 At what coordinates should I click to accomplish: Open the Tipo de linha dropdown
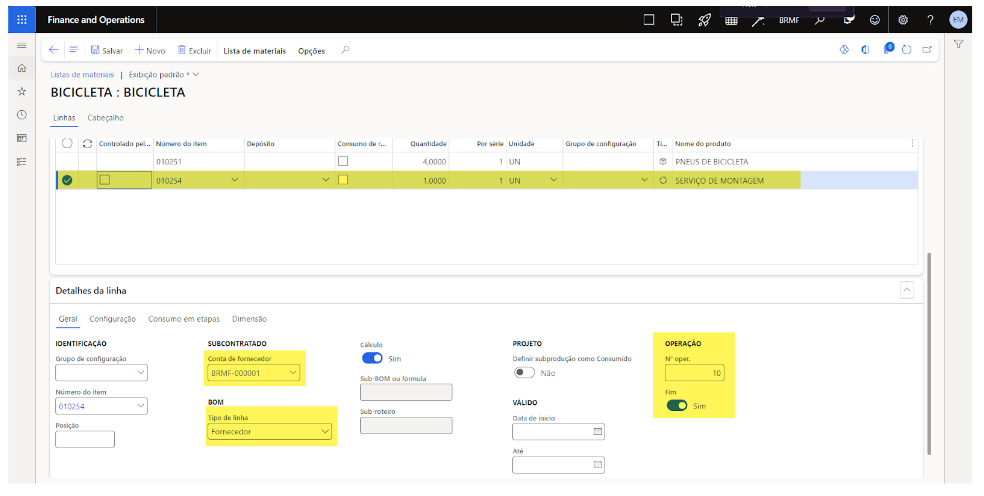coord(325,432)
